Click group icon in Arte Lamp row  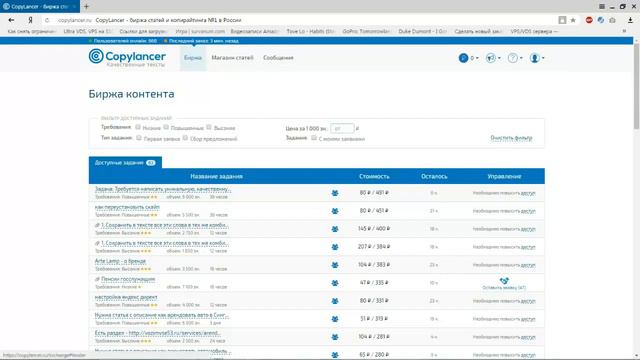(x=335, y=264)
